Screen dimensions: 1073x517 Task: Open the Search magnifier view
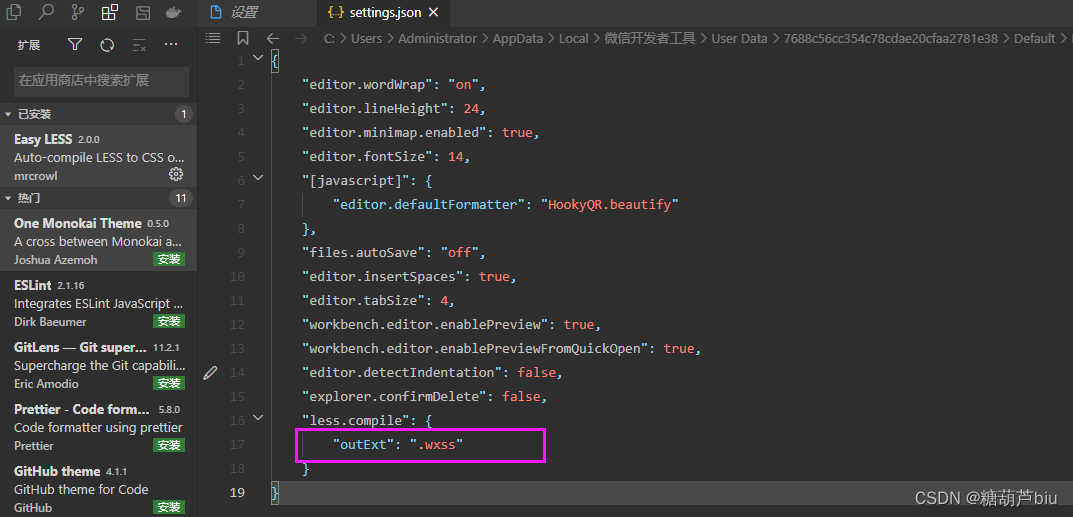[46, 12]
